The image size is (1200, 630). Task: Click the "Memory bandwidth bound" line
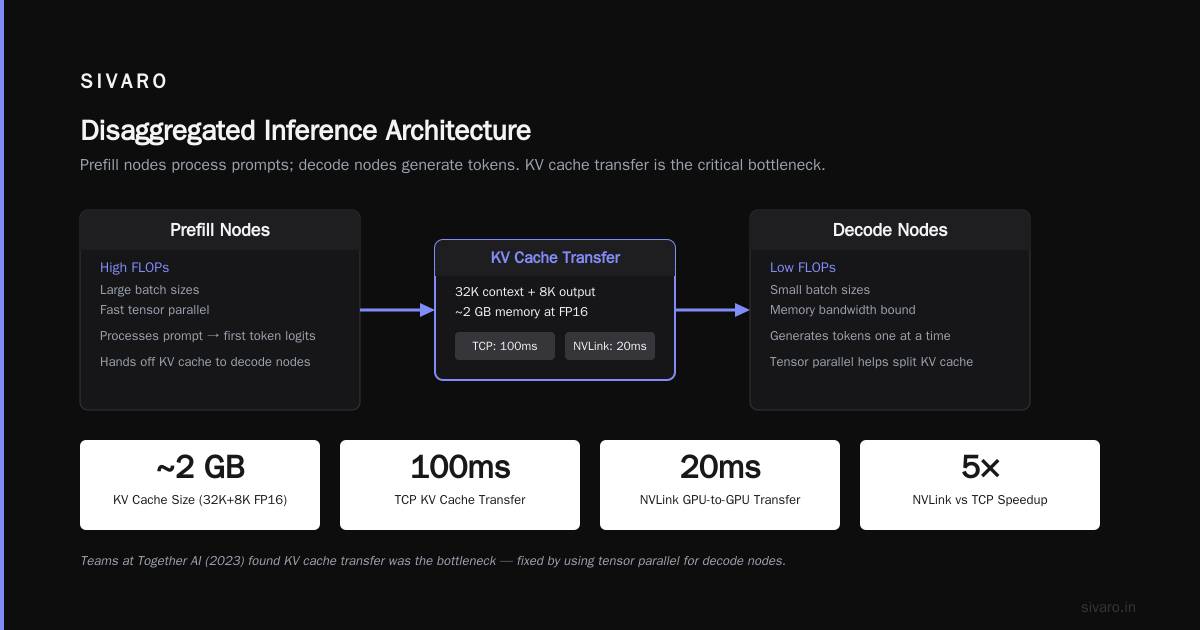(843, 310)
